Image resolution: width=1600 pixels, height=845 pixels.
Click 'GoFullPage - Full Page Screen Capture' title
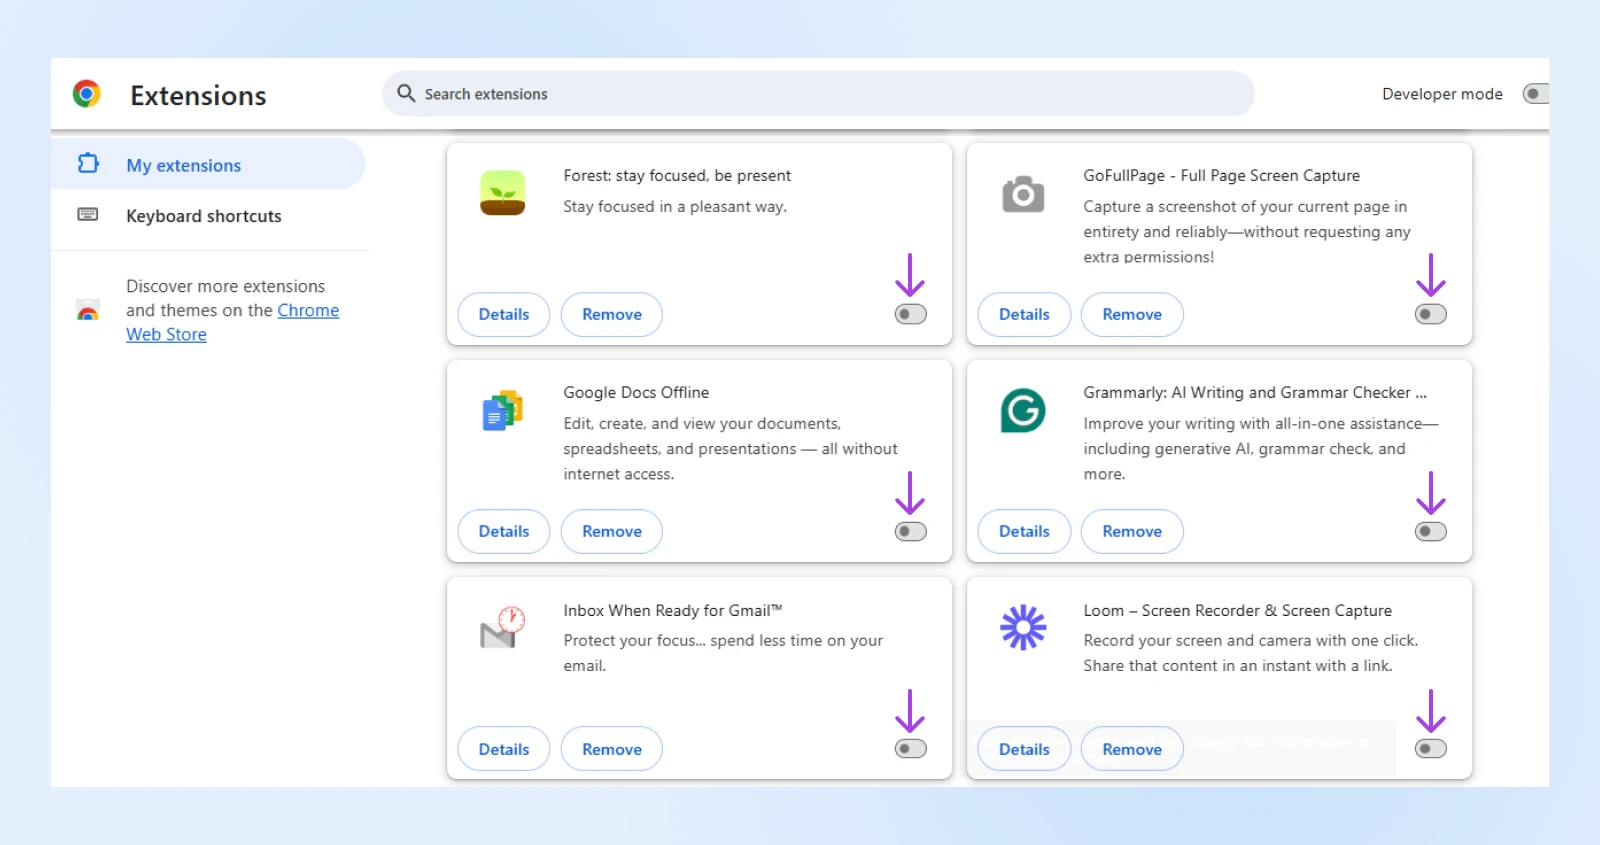pos(1221,175)
